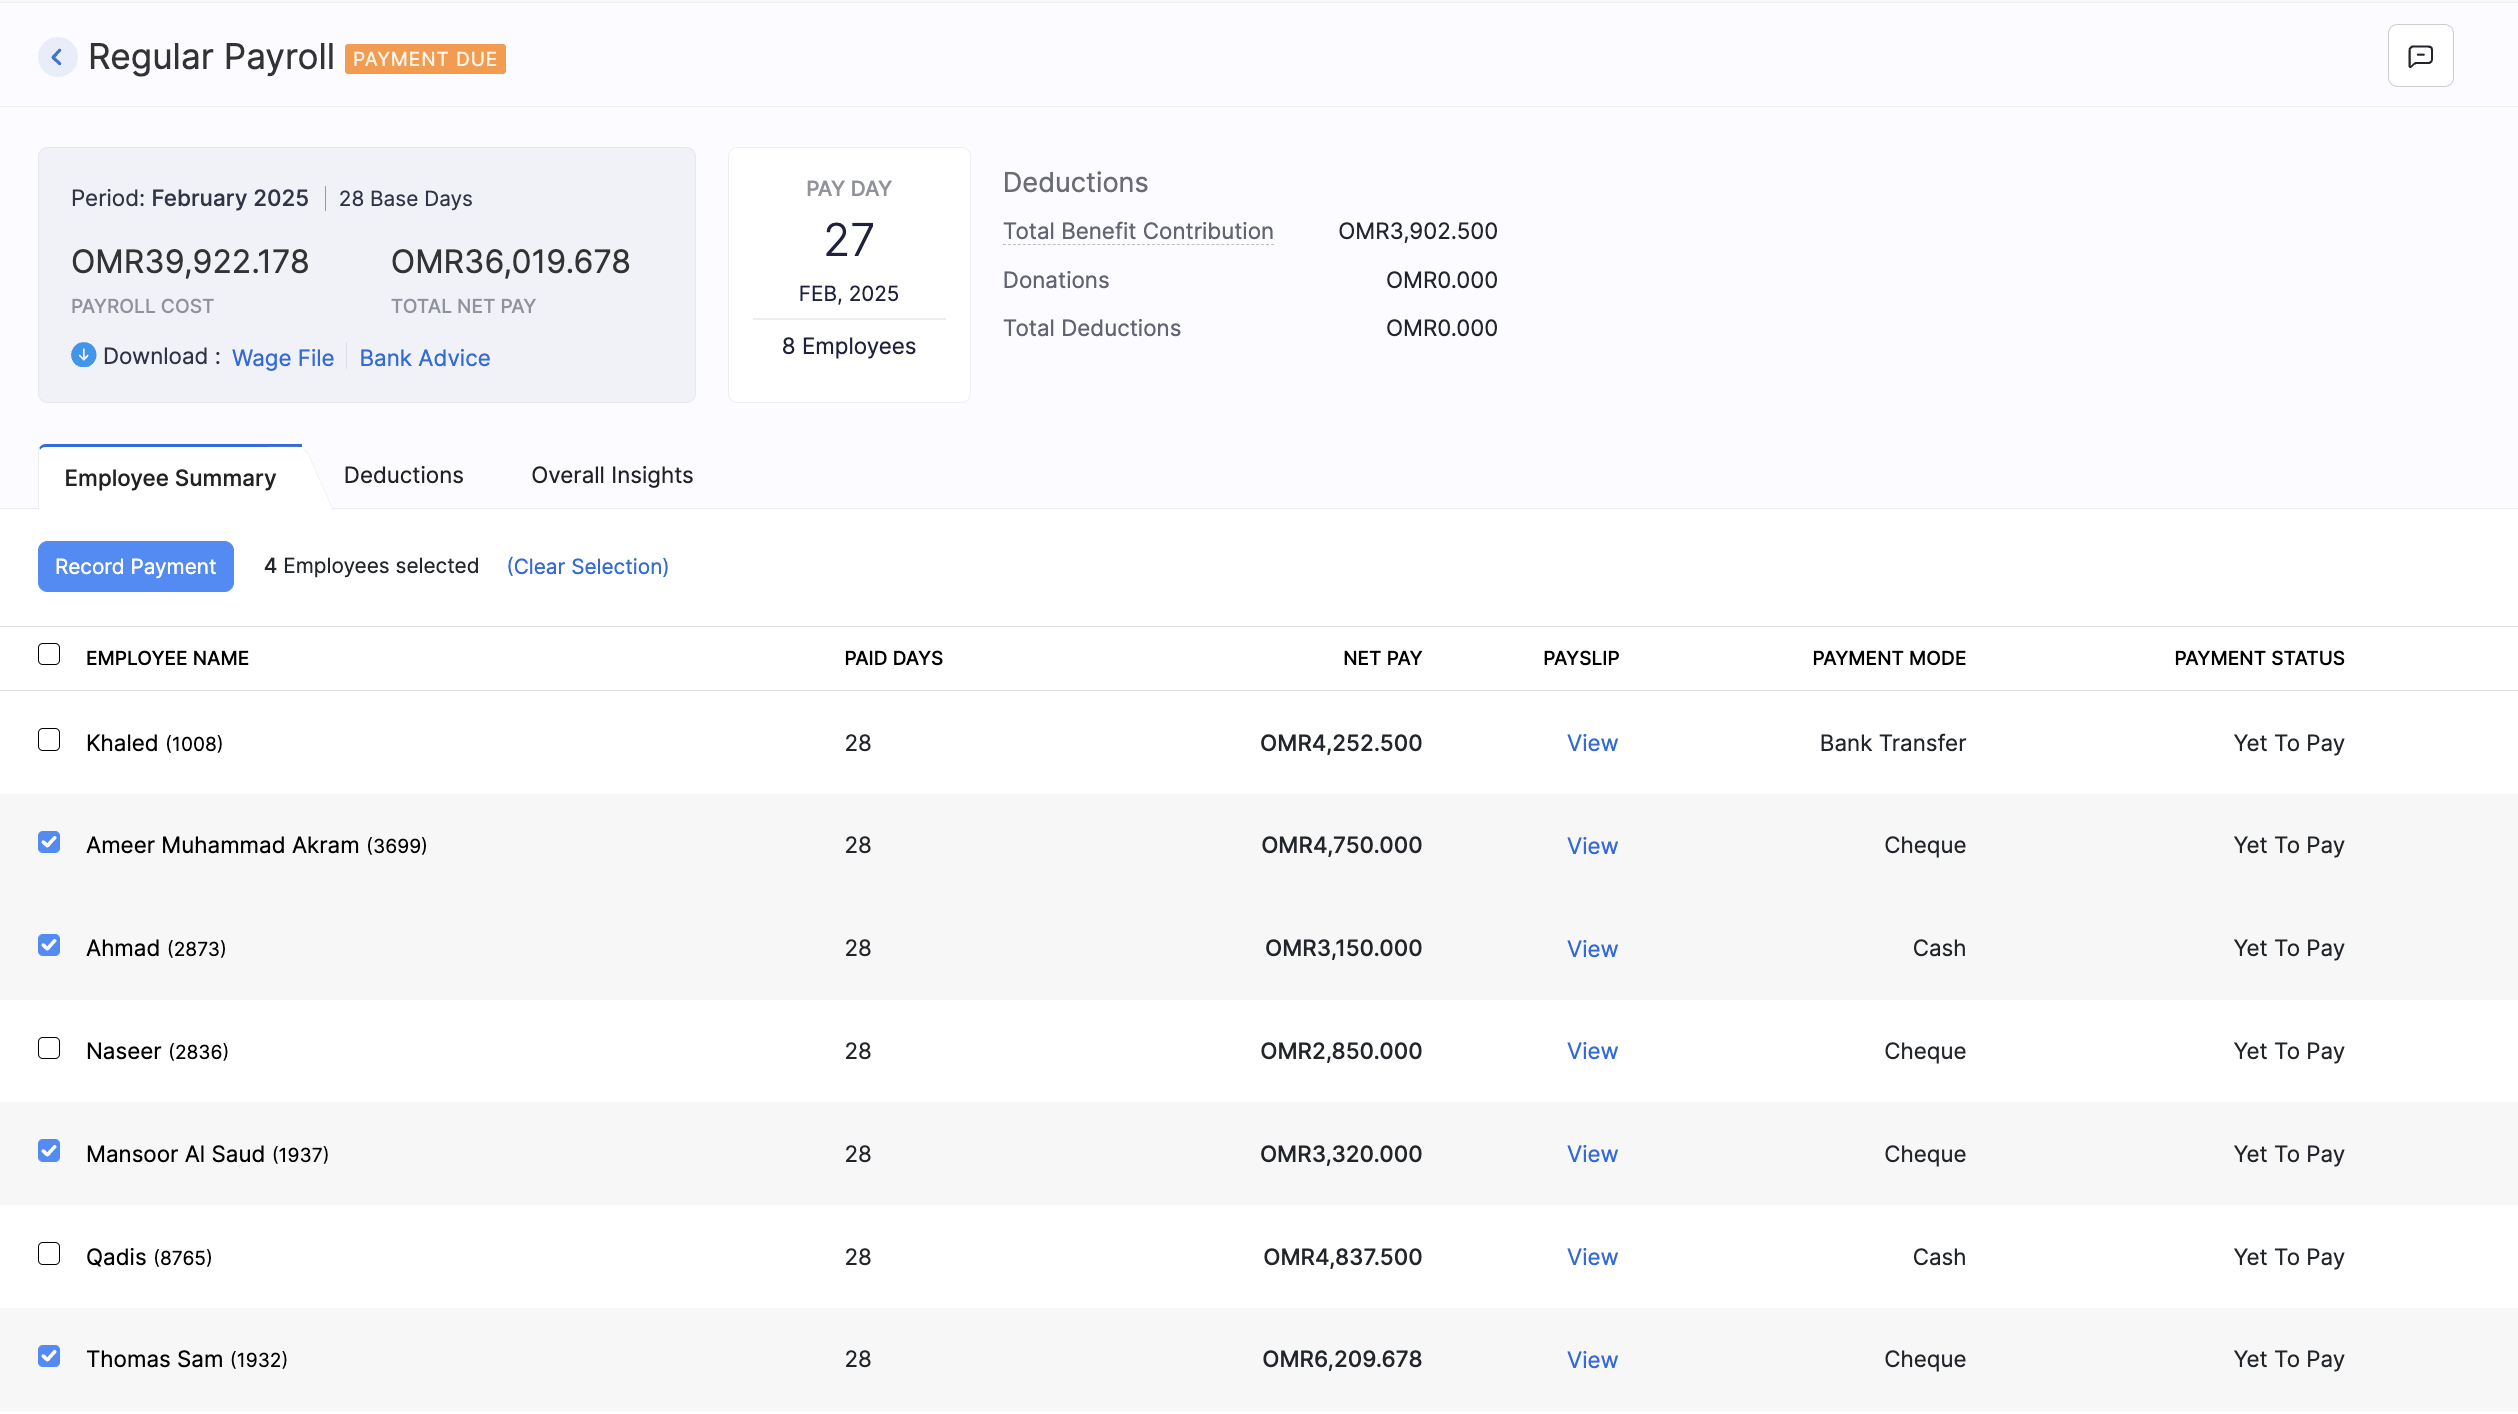Click the blue download icon beside Download
This screenshot has width=2518, height=1414.
83,355
